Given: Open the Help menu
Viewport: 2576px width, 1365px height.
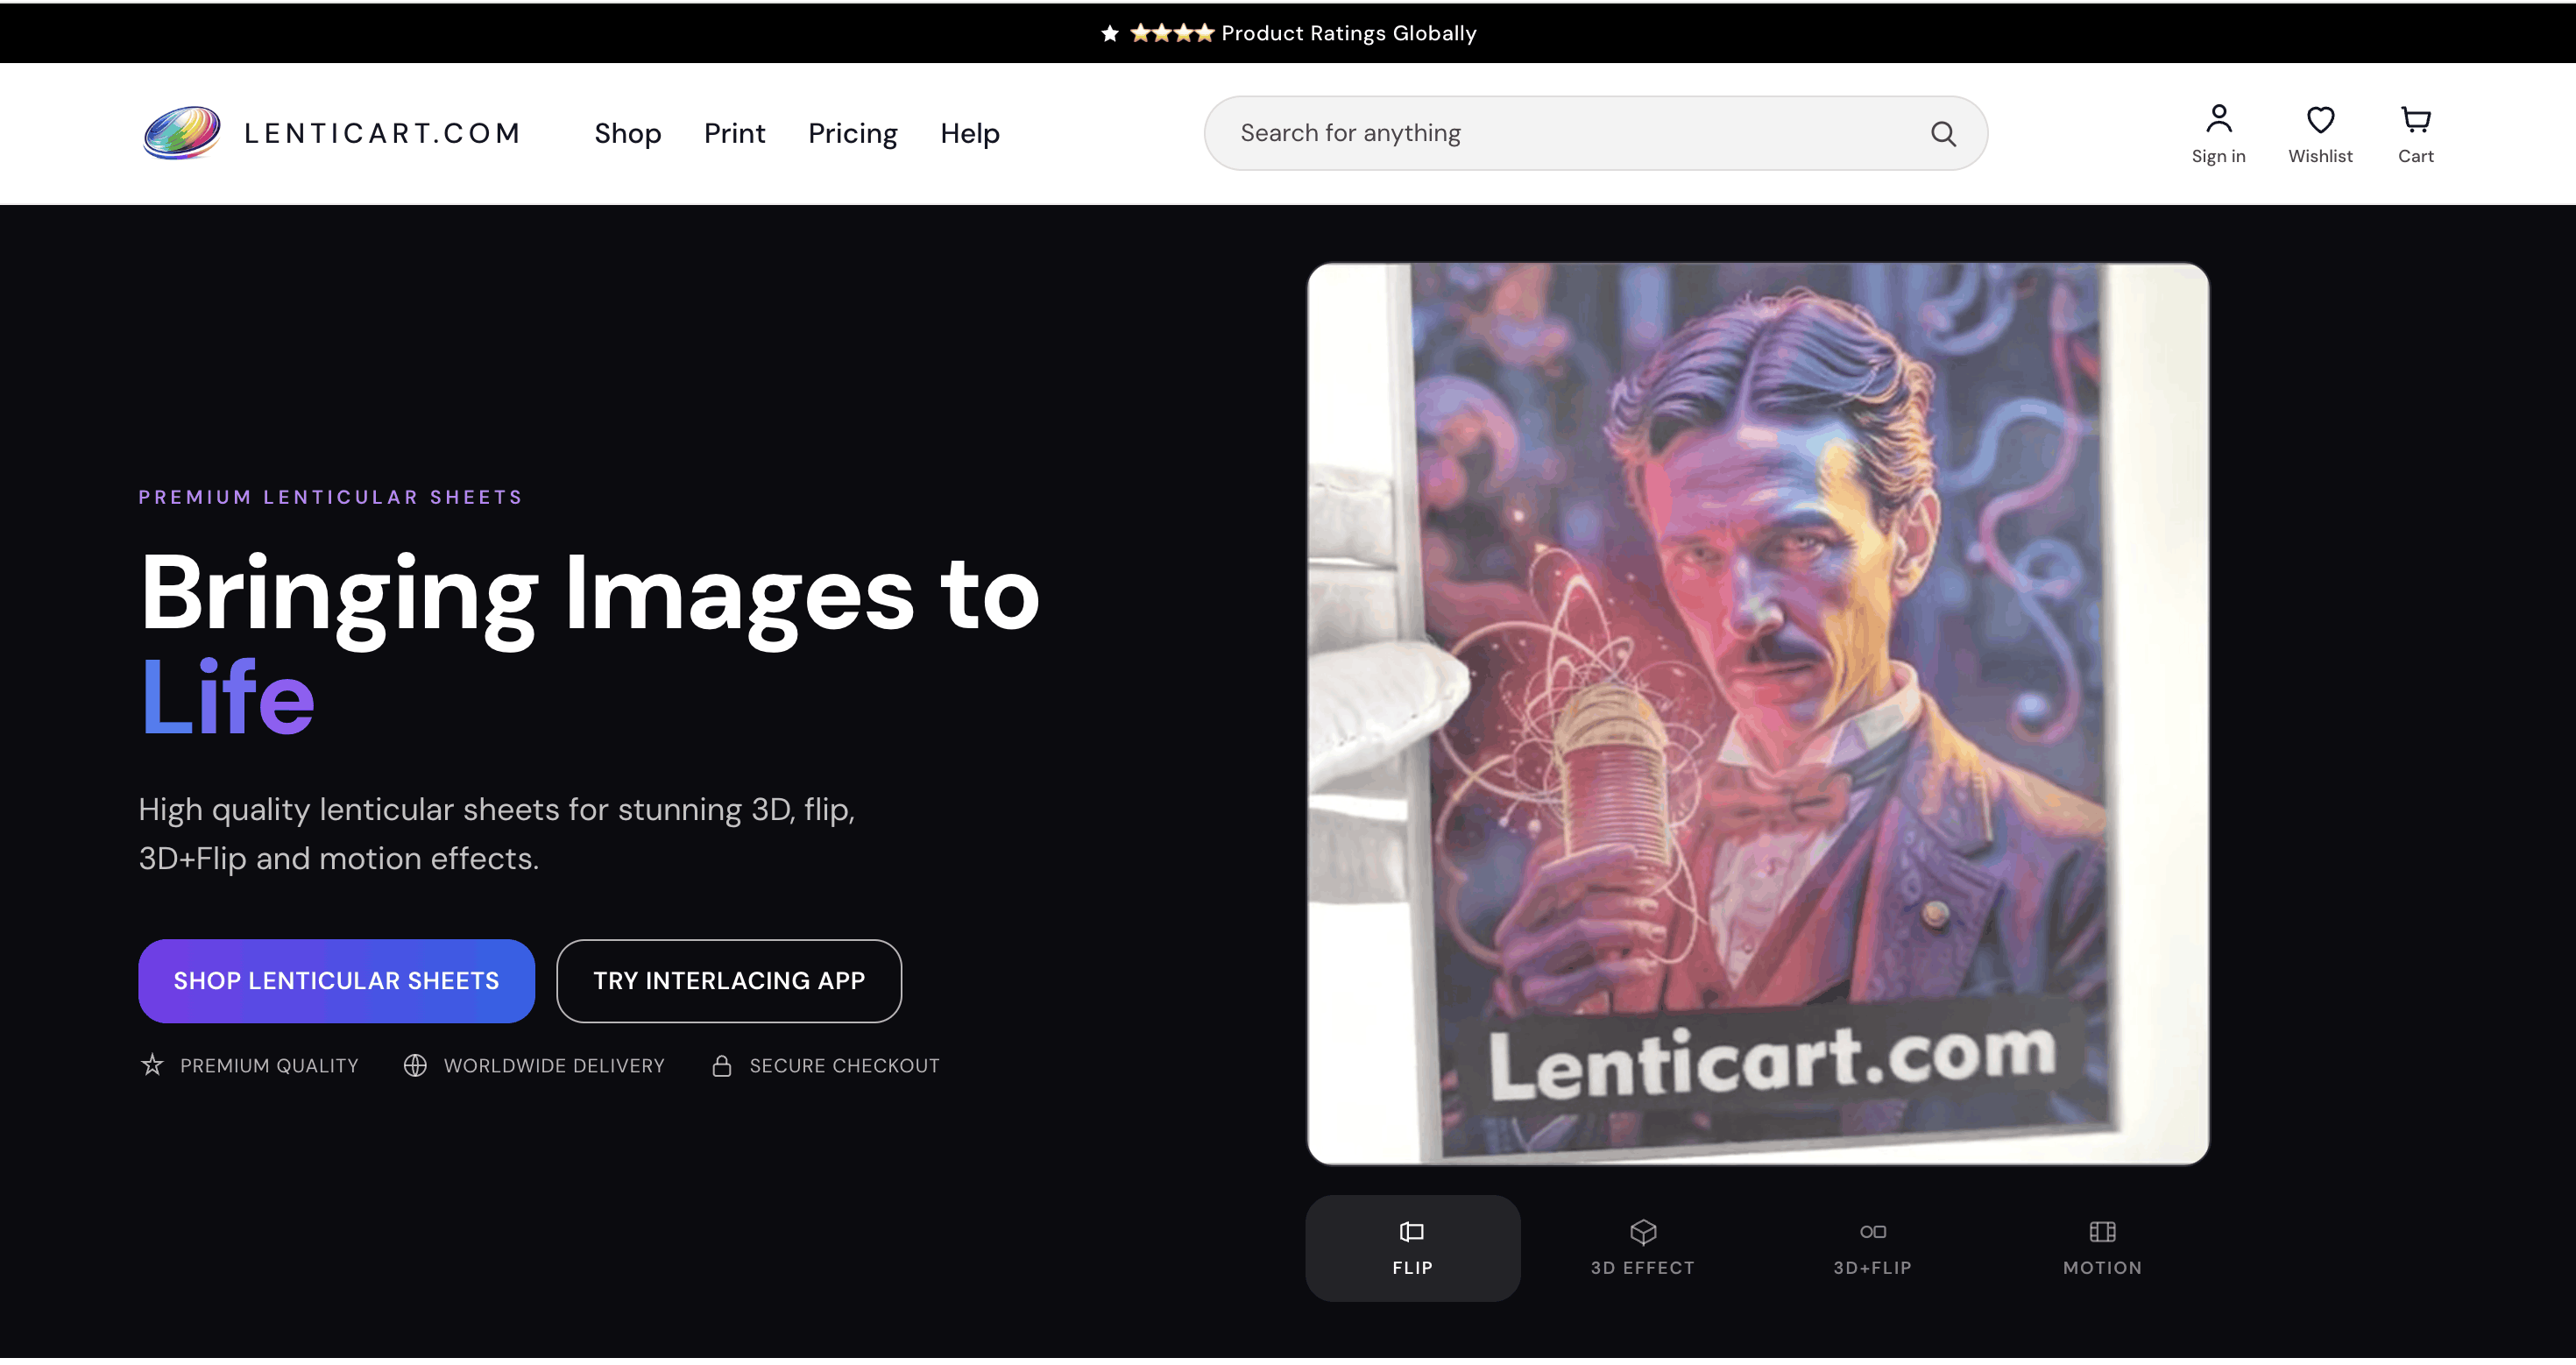Looking at the screenshot, I should point(969,133).
